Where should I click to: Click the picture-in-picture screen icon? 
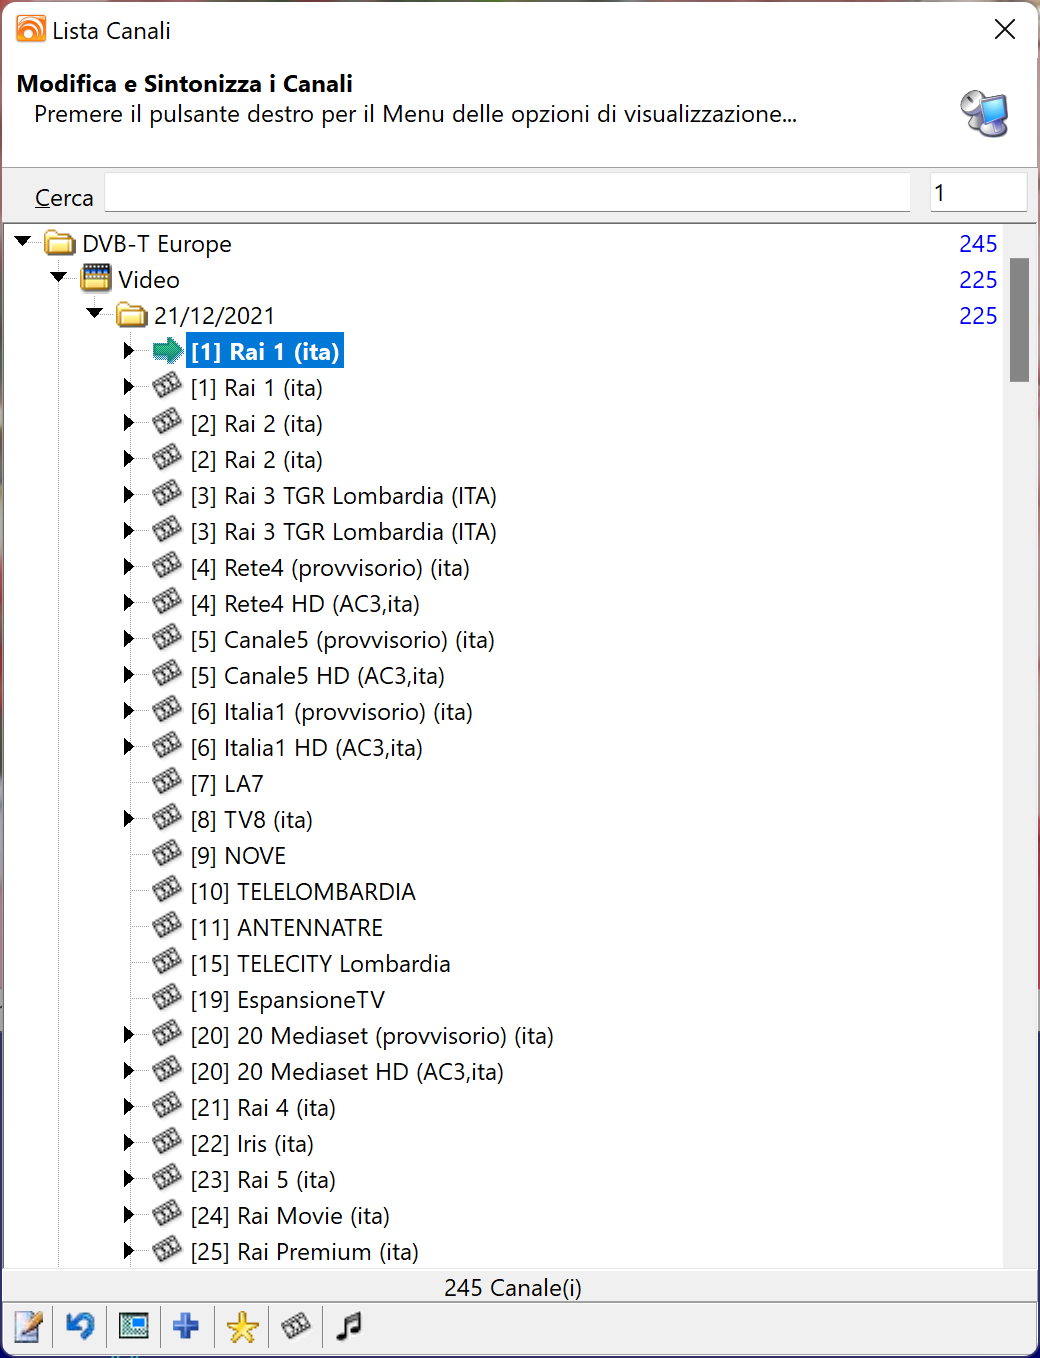[x=133, y=1327]
